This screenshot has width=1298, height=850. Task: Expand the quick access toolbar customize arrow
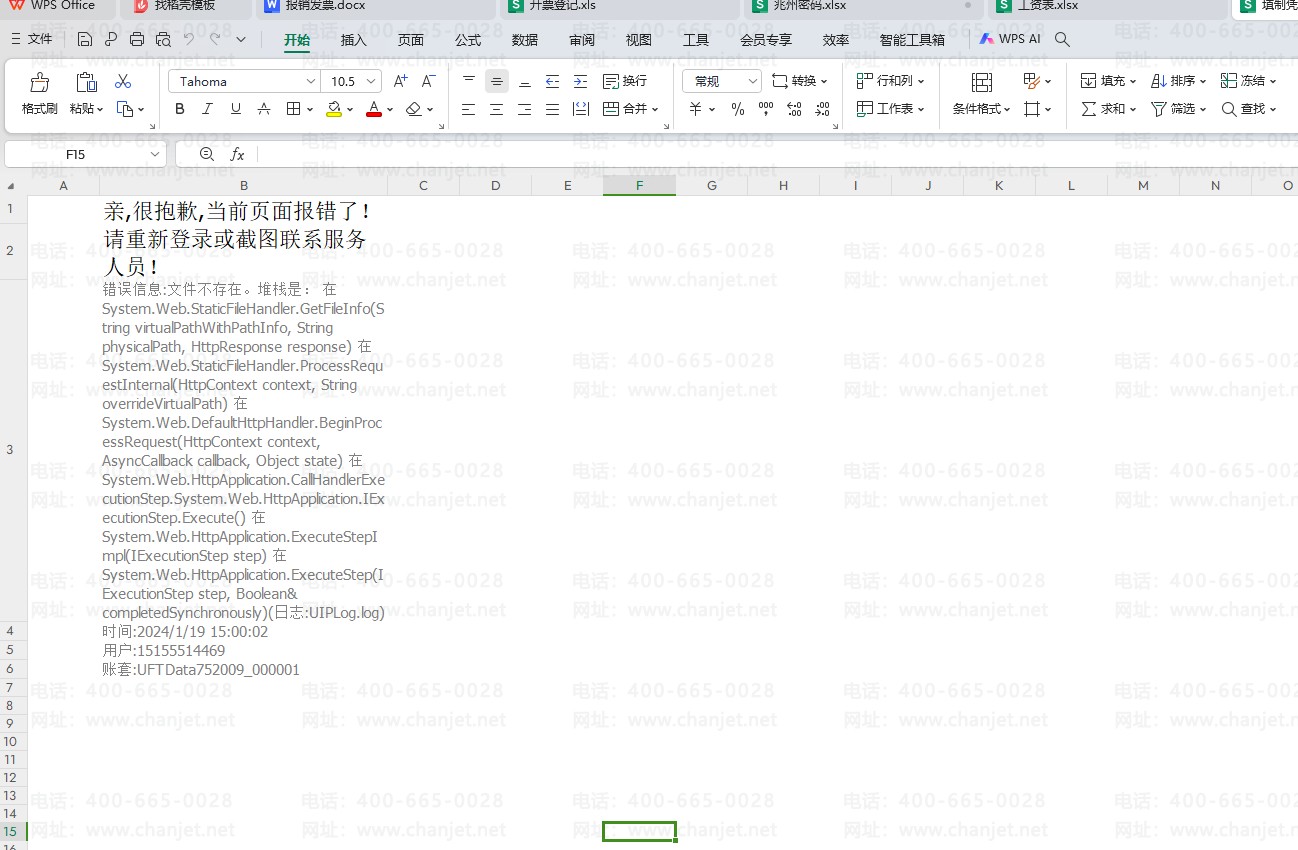[241, 40]
